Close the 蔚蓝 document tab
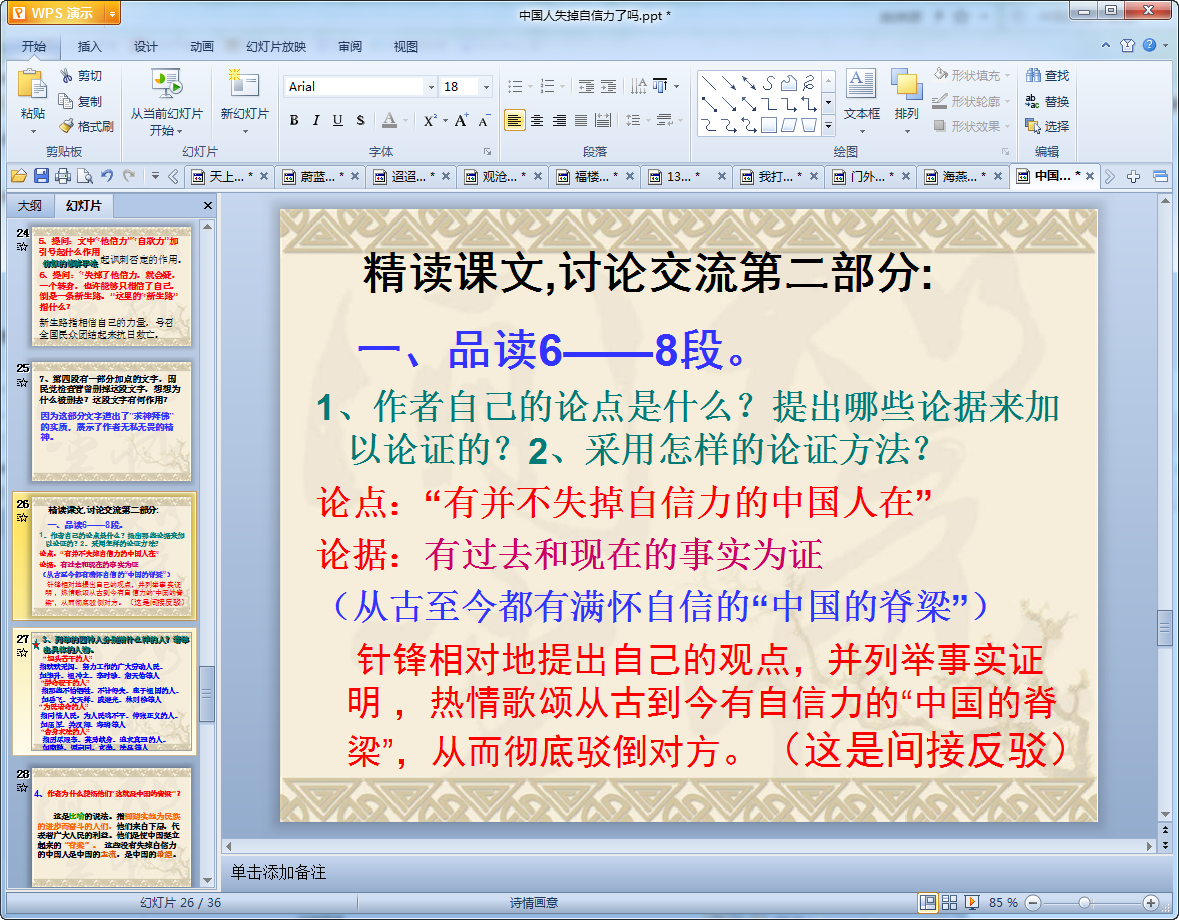 [354, 177]
